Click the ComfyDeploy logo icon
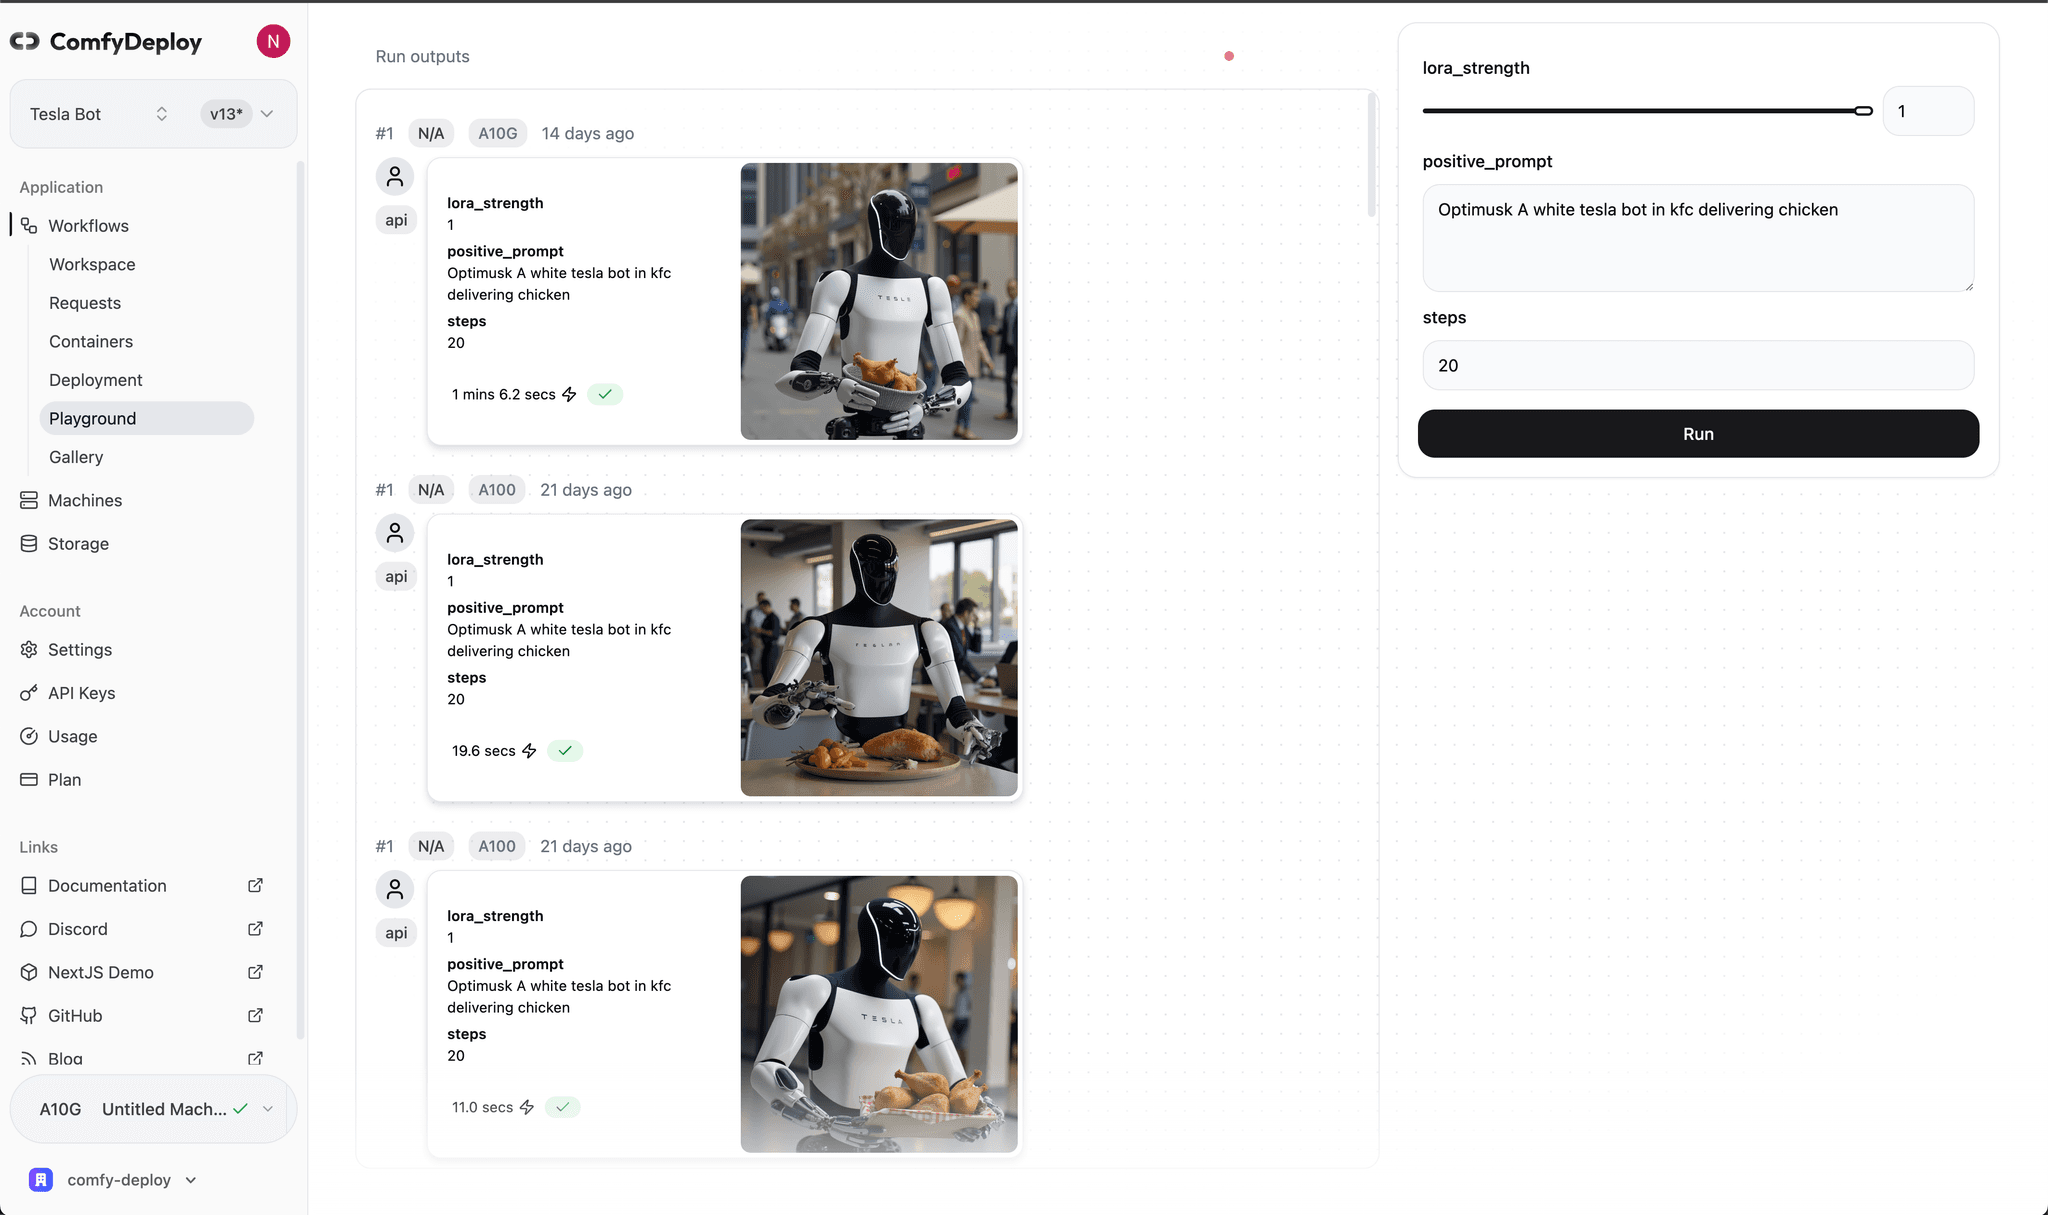This screenshot has height=1215, width=2048. (25, 41)
